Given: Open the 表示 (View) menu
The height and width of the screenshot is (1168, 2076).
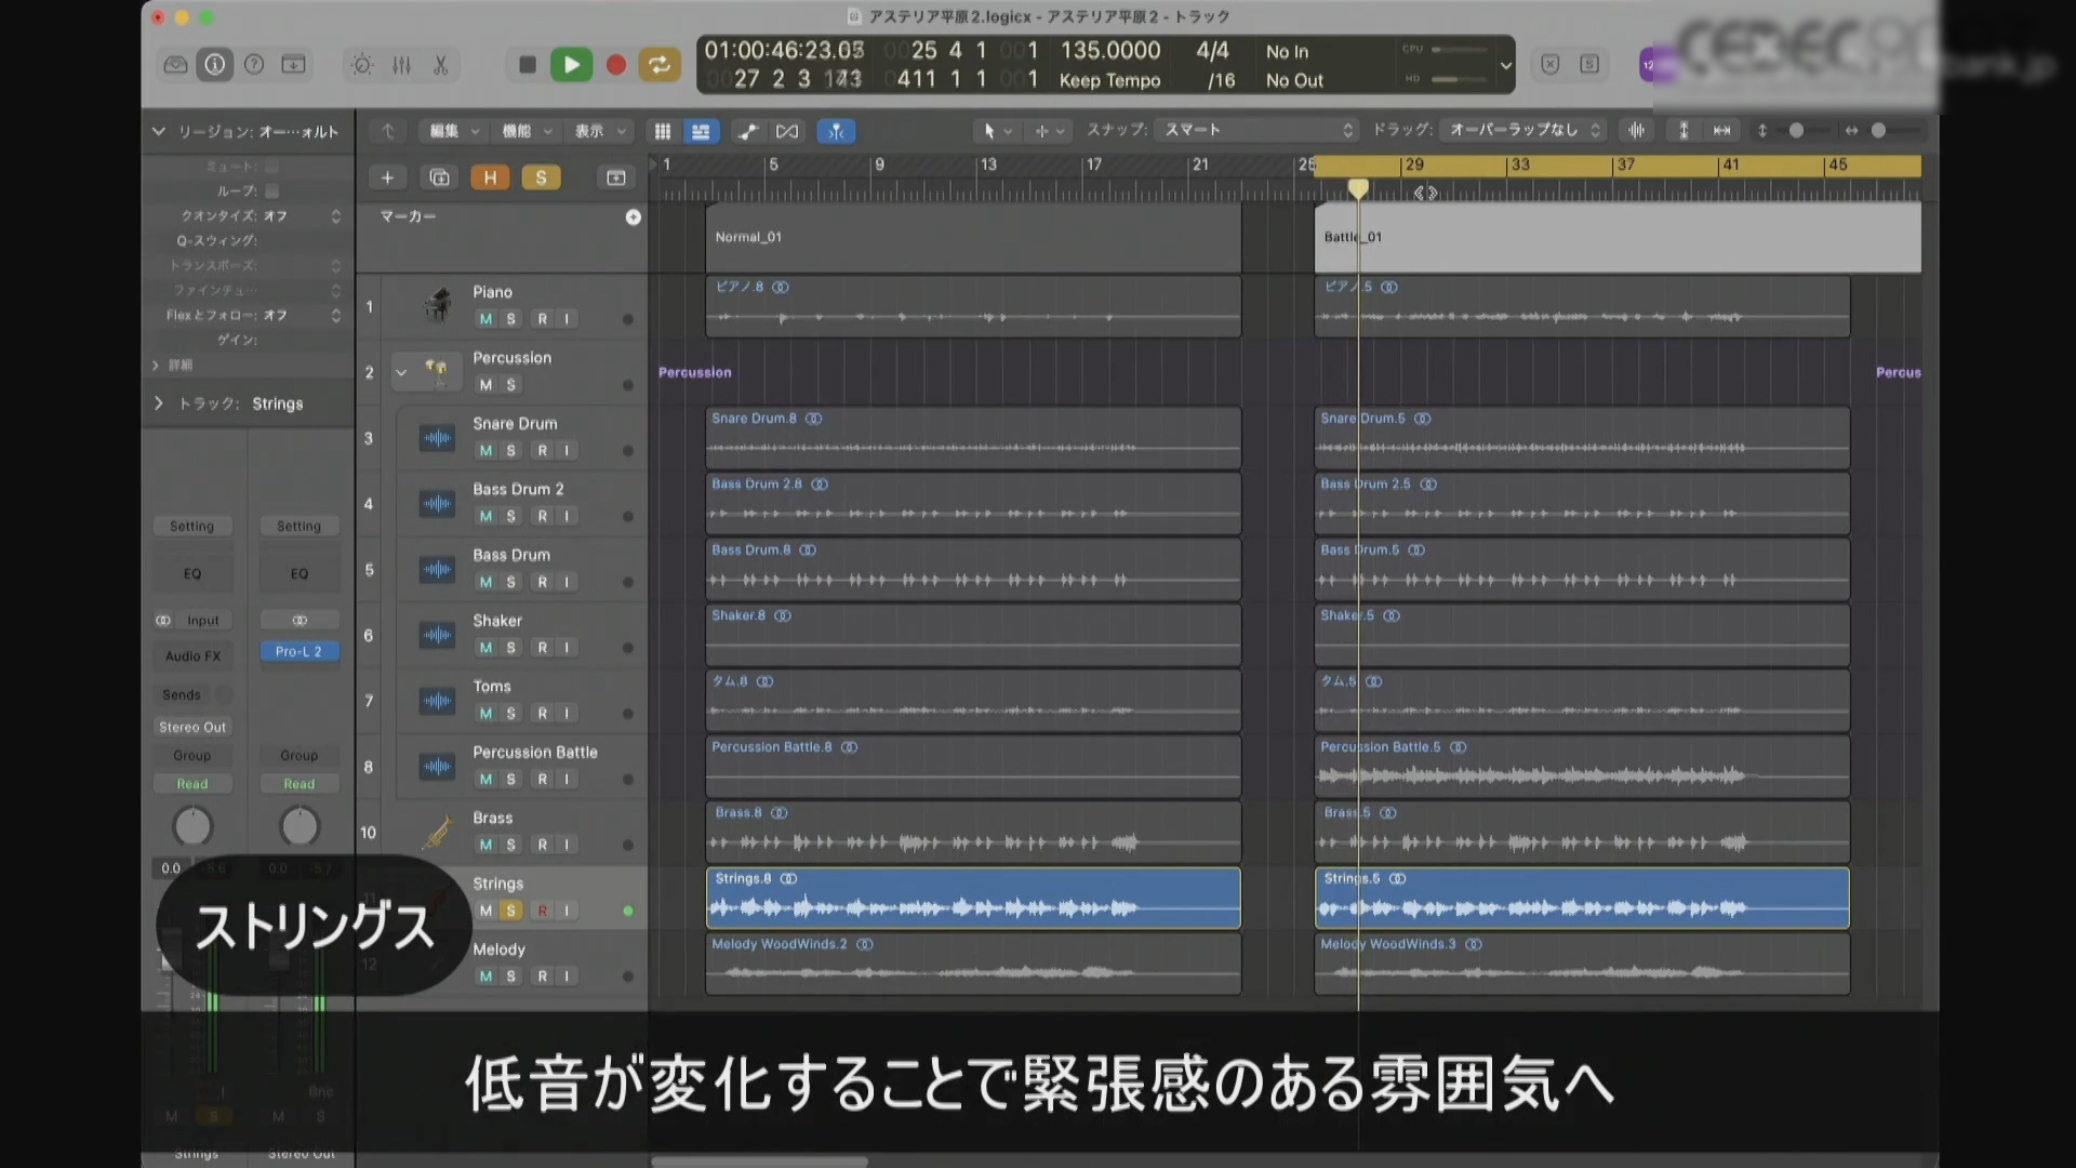Looking at the screenshot, I should click(x=599, y=131).
